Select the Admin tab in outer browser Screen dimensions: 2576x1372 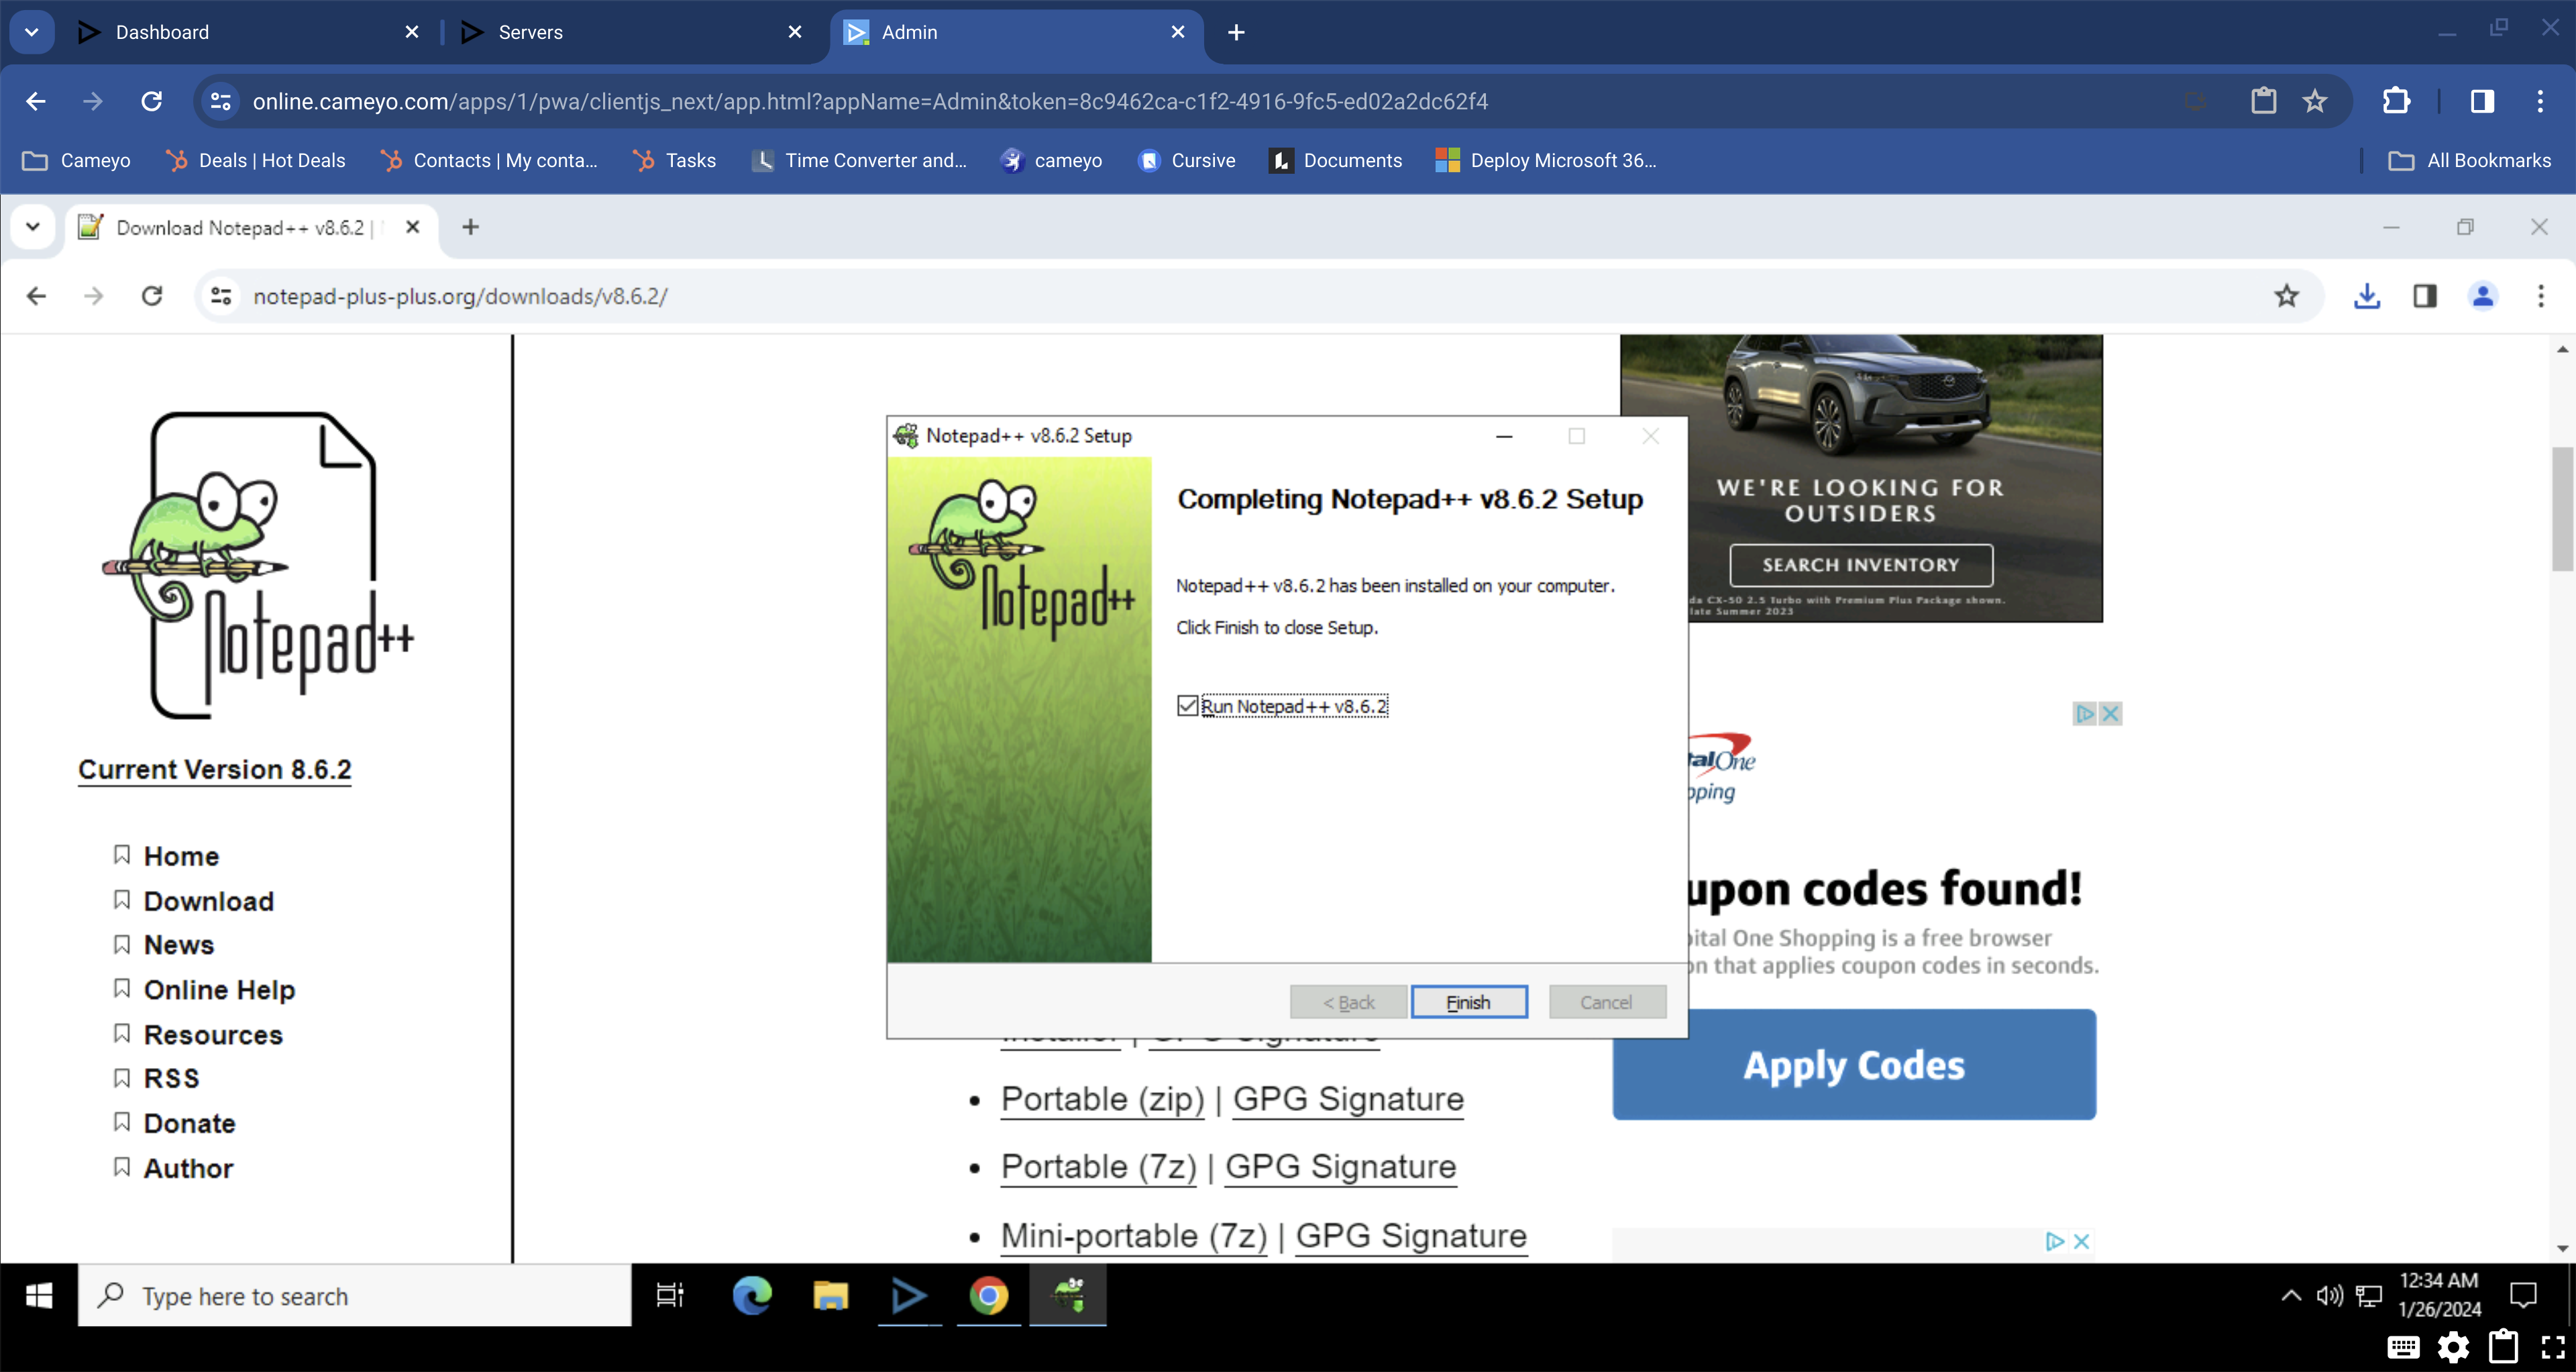(x=1015, y=32)
